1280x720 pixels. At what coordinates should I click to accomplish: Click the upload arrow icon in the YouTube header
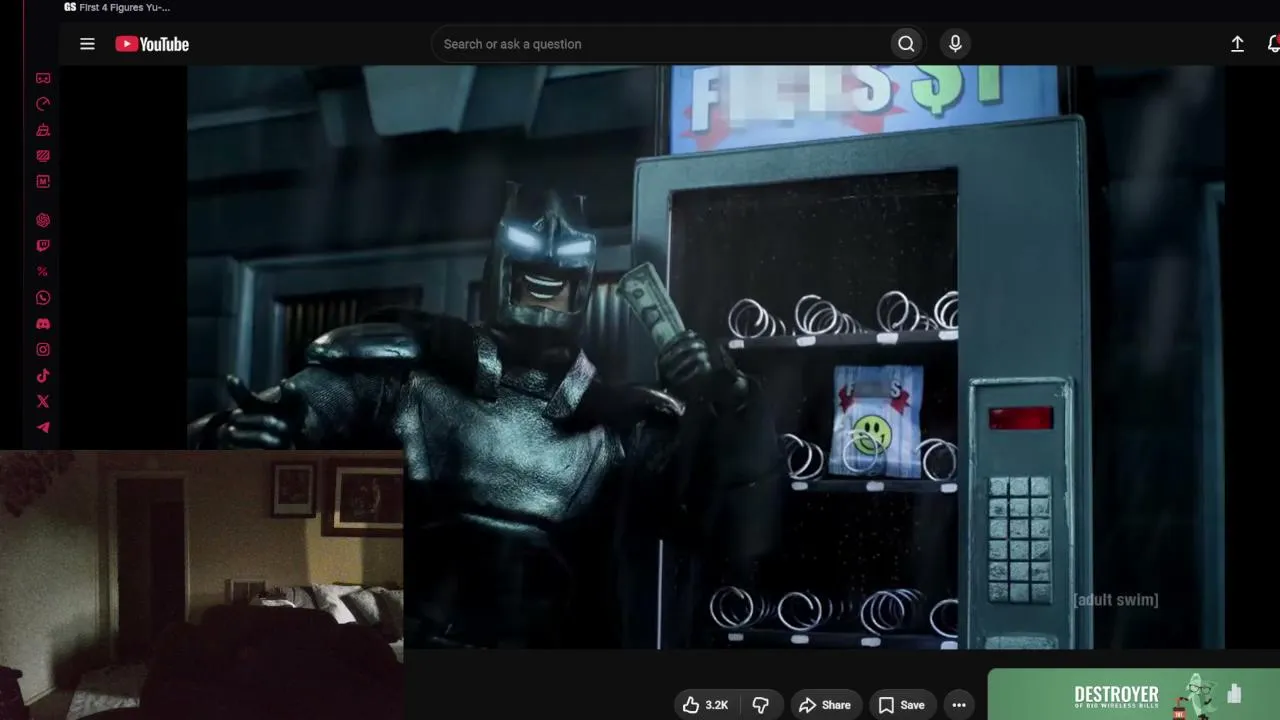[x=1237, y=44]
